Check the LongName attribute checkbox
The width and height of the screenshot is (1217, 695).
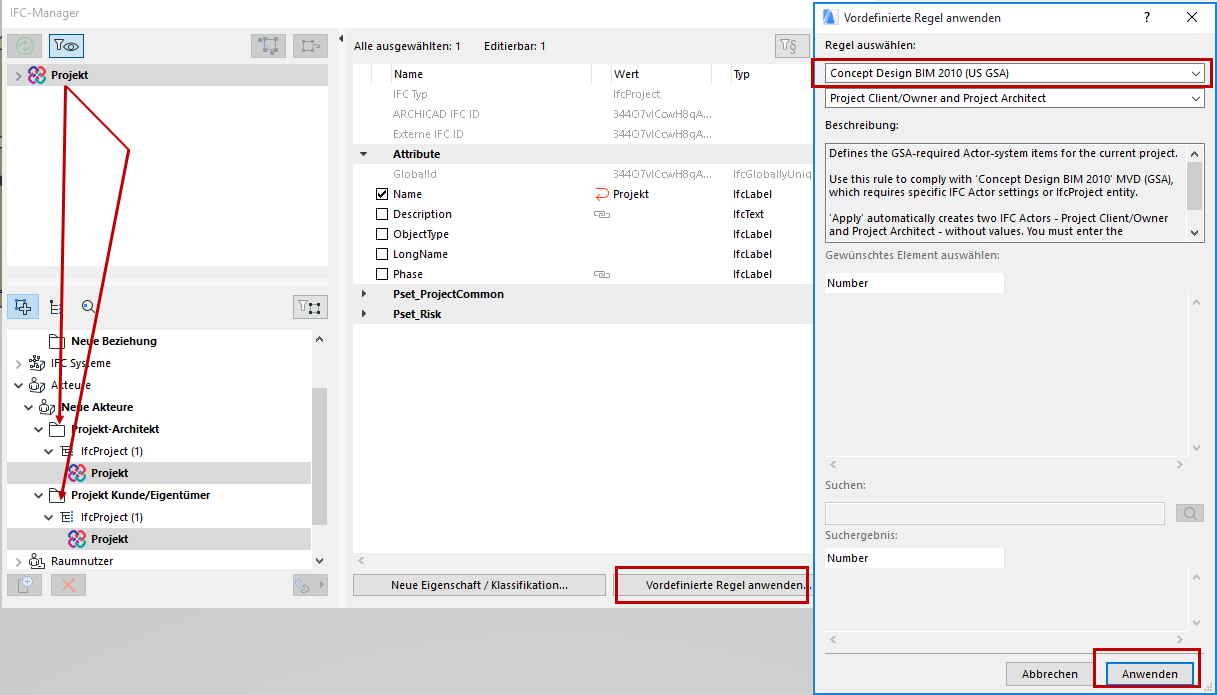(x=381, y=254)
